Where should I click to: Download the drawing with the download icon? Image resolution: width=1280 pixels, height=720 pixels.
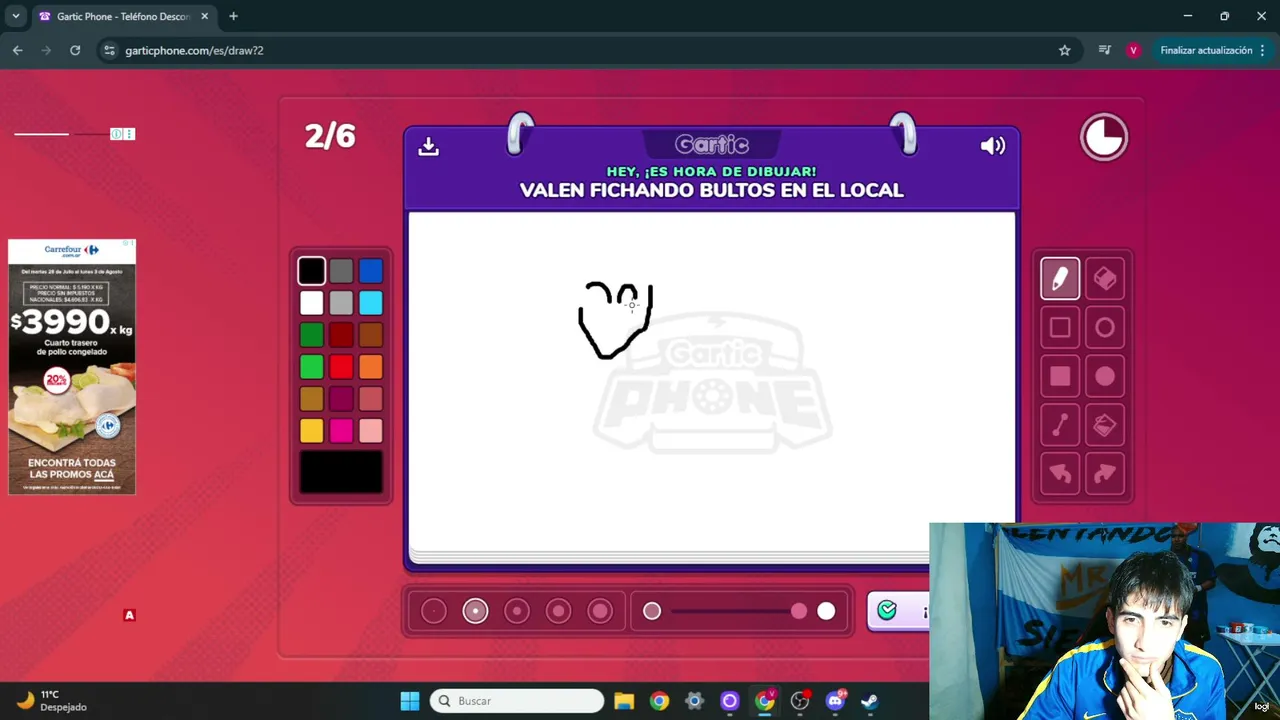click(429, 147)
